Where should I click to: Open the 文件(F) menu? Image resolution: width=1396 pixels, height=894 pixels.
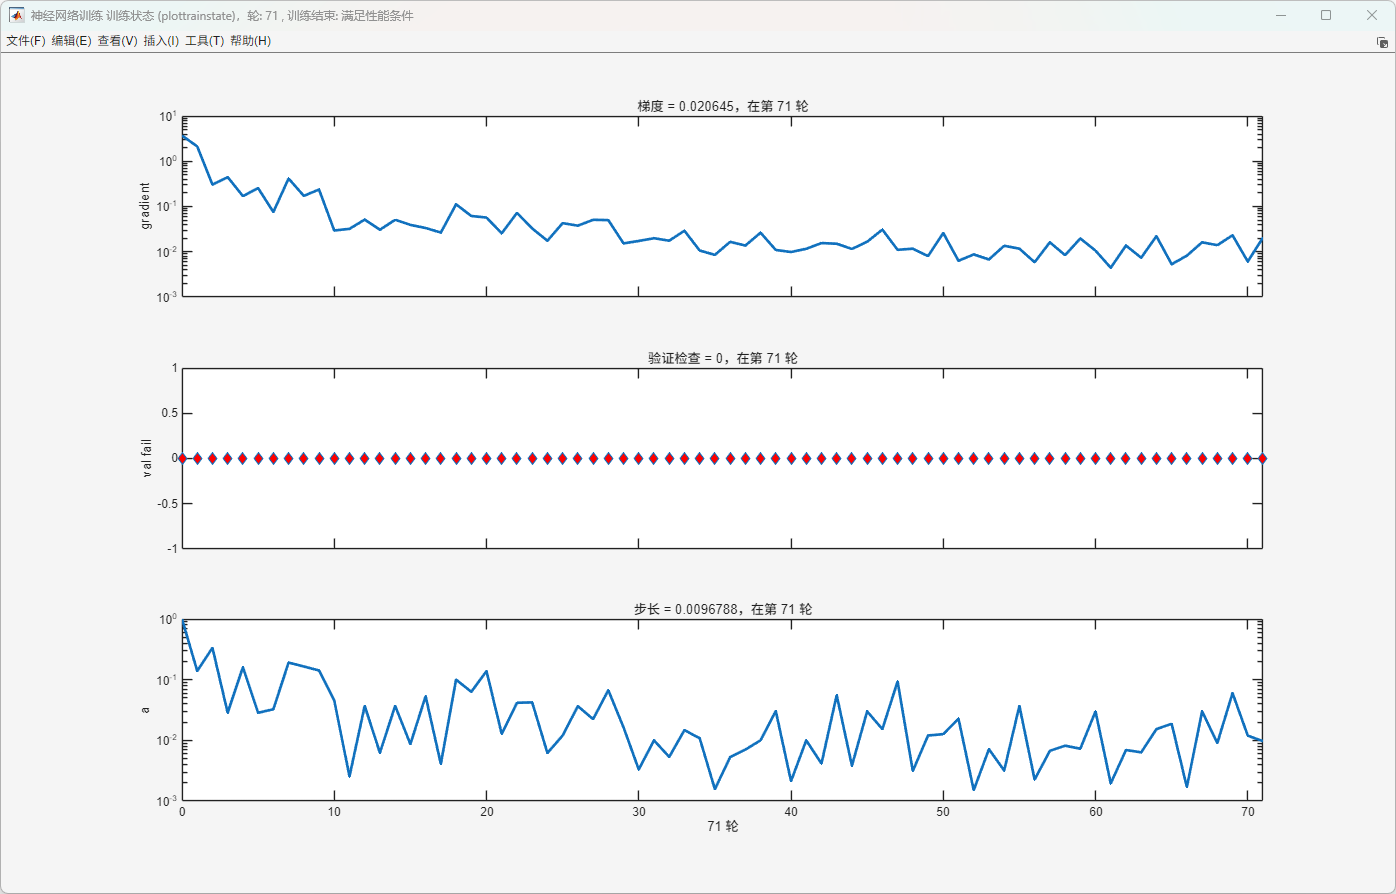[25, 41]
